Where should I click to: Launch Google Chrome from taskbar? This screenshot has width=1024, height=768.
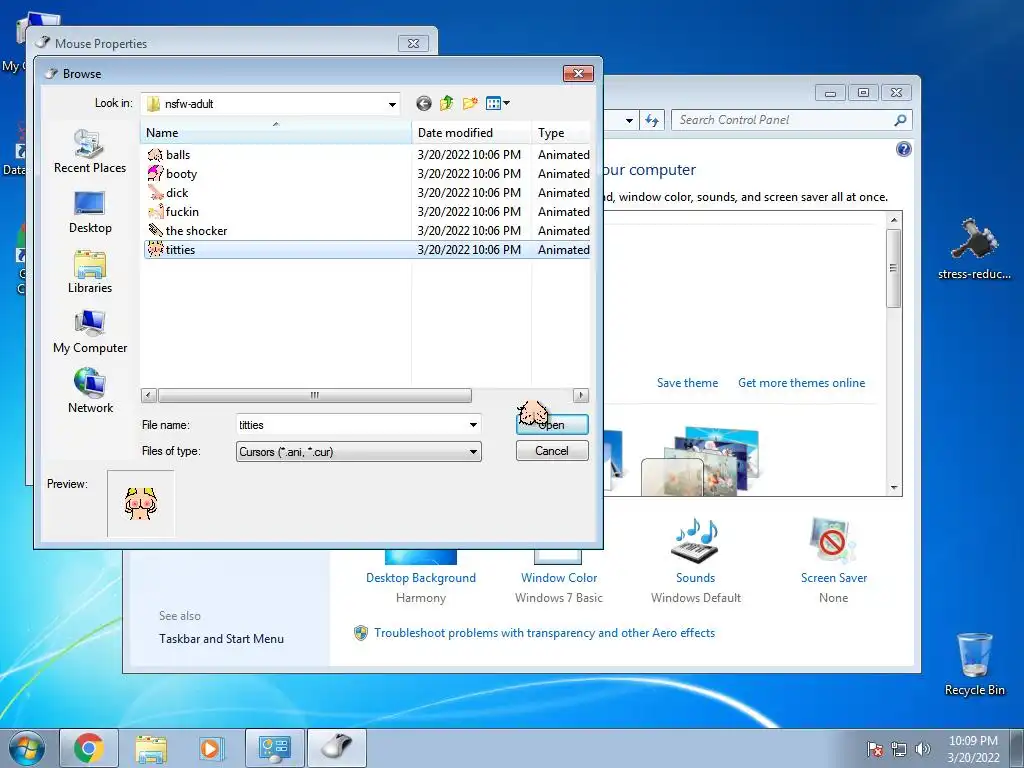pyautogui.click(x=89, y=748)
